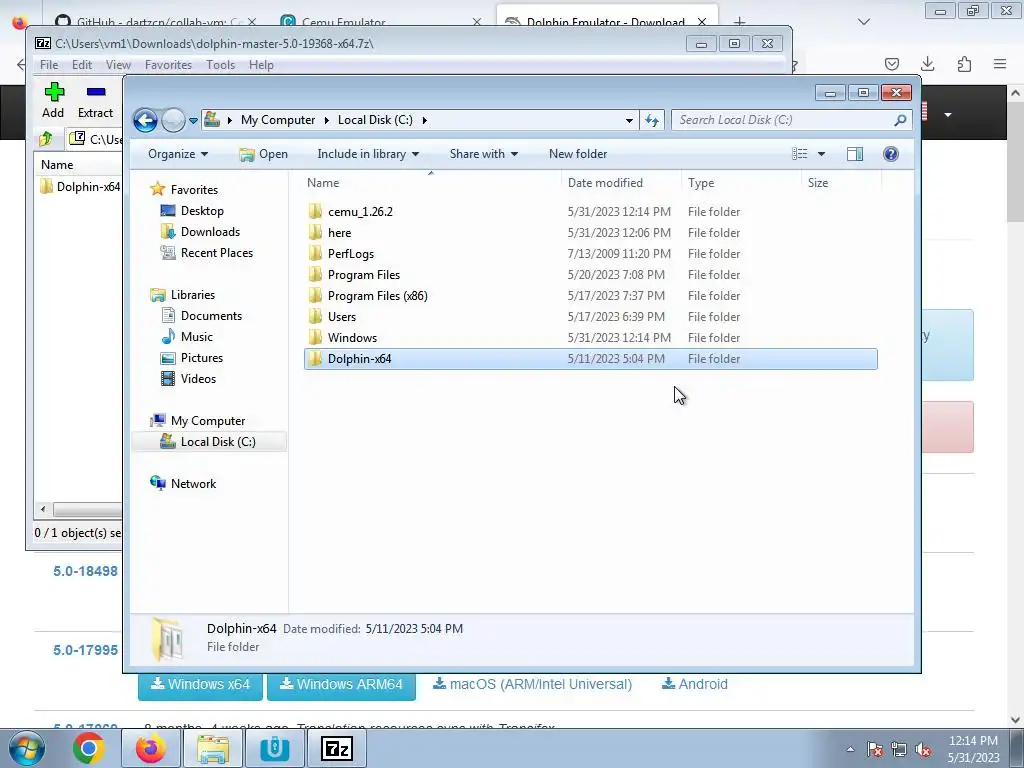Open recent locations dropdown beside navigation arrows

click(193, 121)
